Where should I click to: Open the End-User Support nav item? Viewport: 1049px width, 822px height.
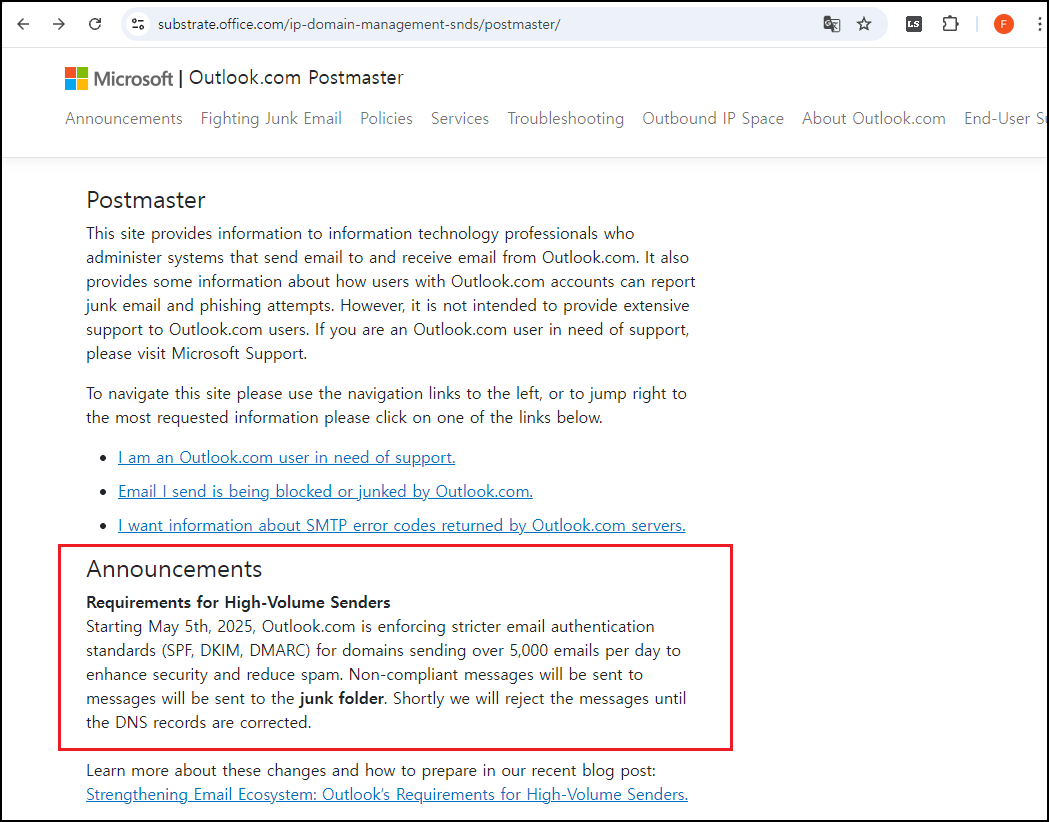click(x=1005, y=118)
